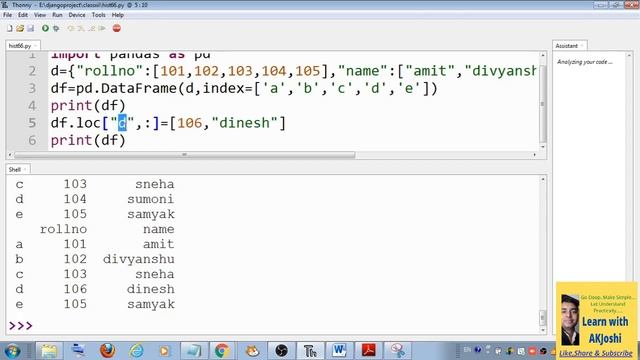Open Scratch cat icon in taskbar
The image size is (640, 360).
(x=252, y=351)
